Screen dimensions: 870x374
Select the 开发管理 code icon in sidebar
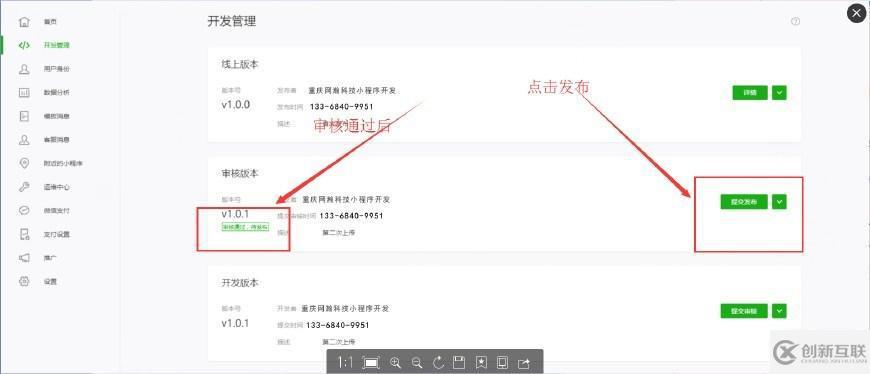point(24,46)
